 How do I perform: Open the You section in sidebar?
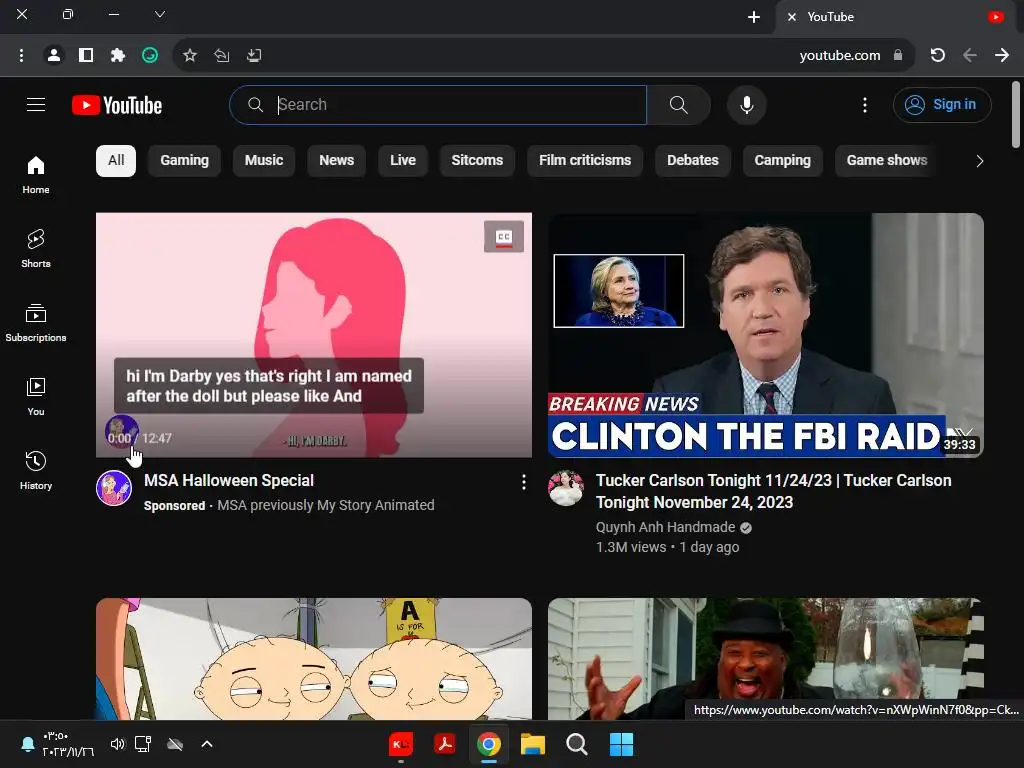36,396
